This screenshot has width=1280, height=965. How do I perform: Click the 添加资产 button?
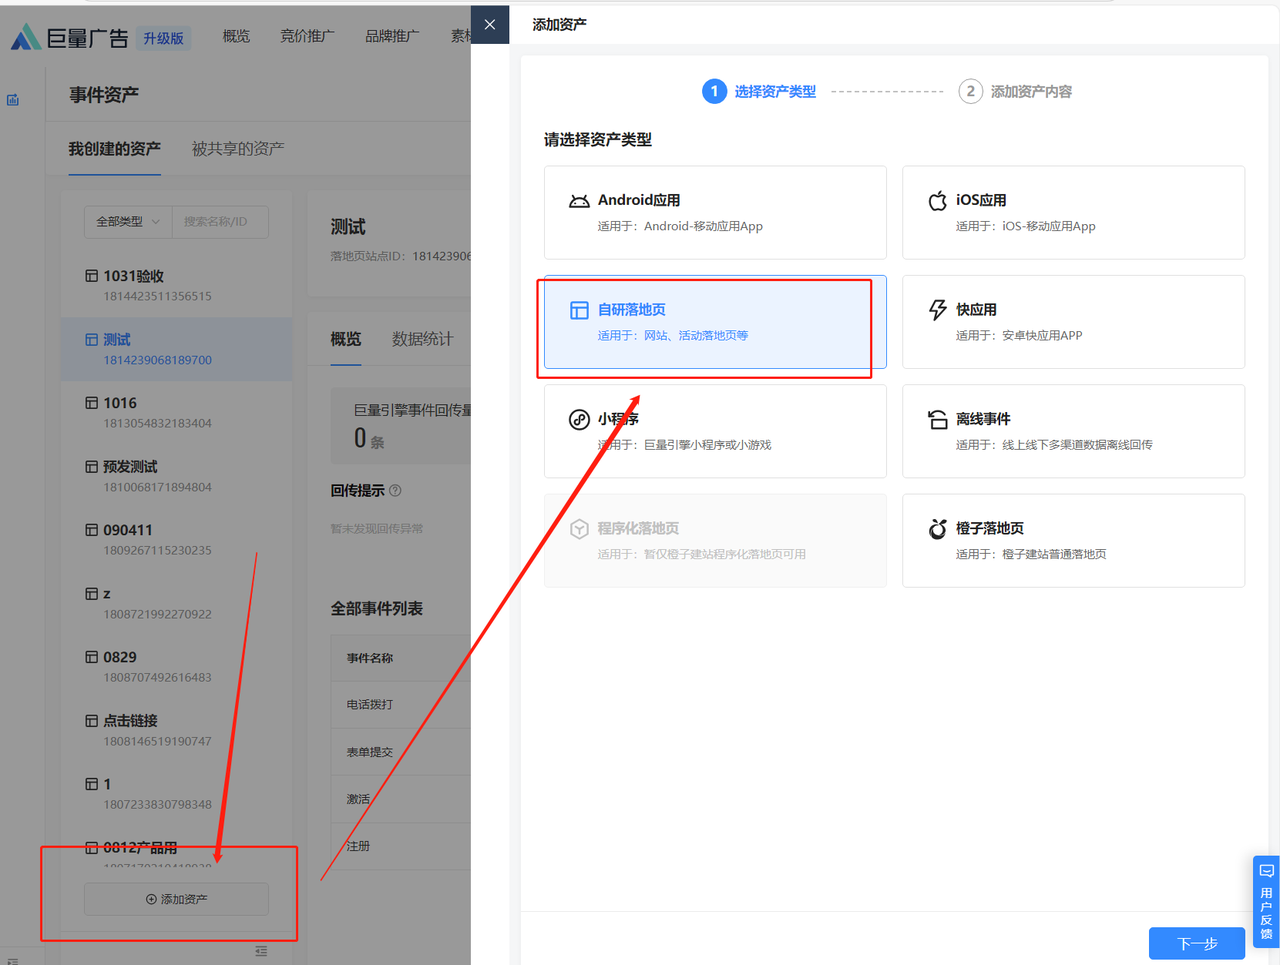coord(177,899)
